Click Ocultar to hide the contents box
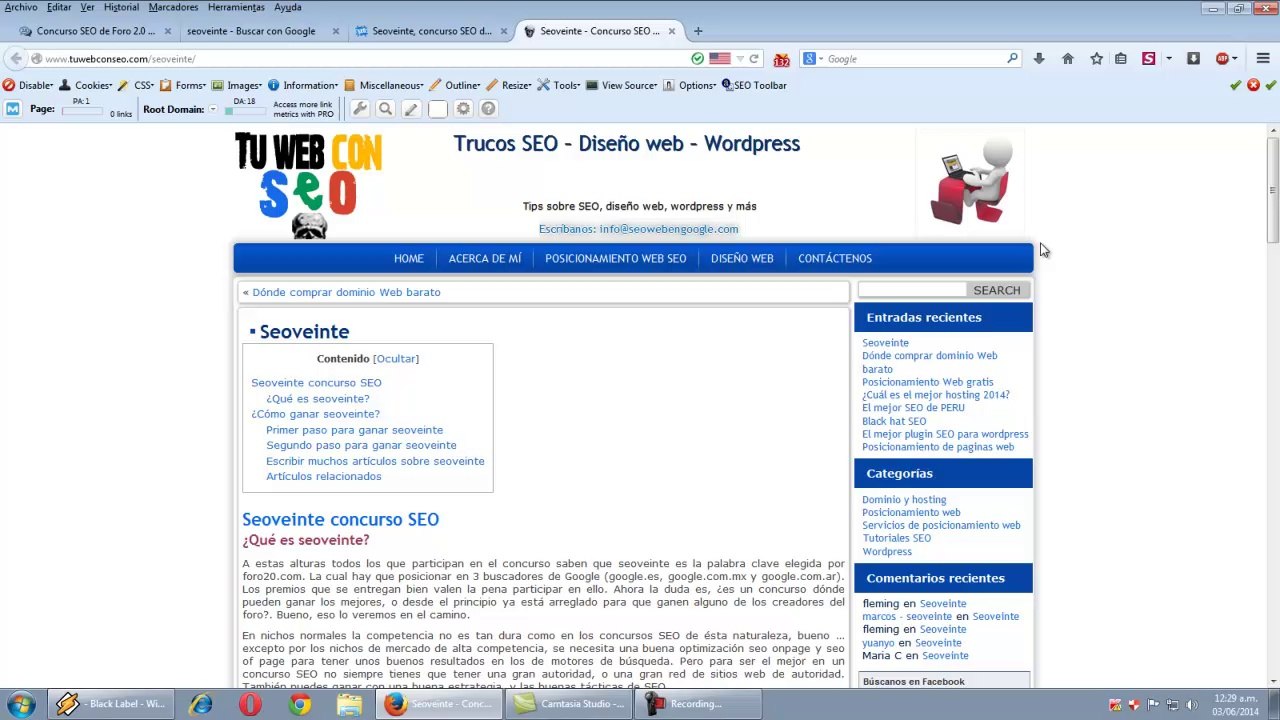This screenshot has width=1280, height=720. (x=396, y=359)
